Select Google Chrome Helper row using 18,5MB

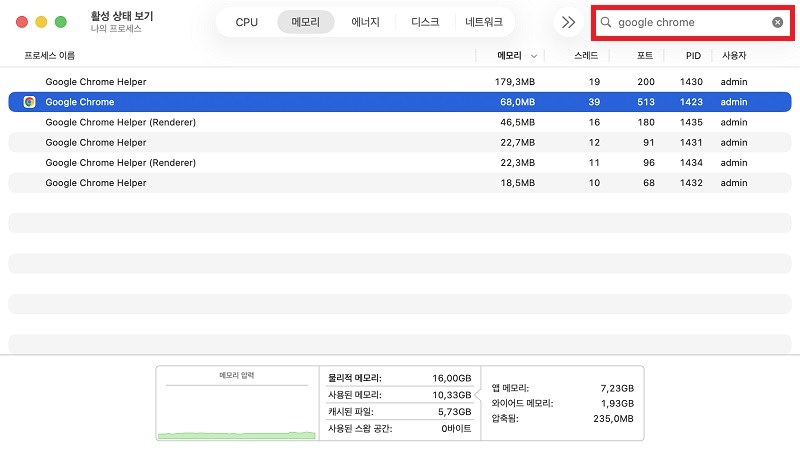400,183
